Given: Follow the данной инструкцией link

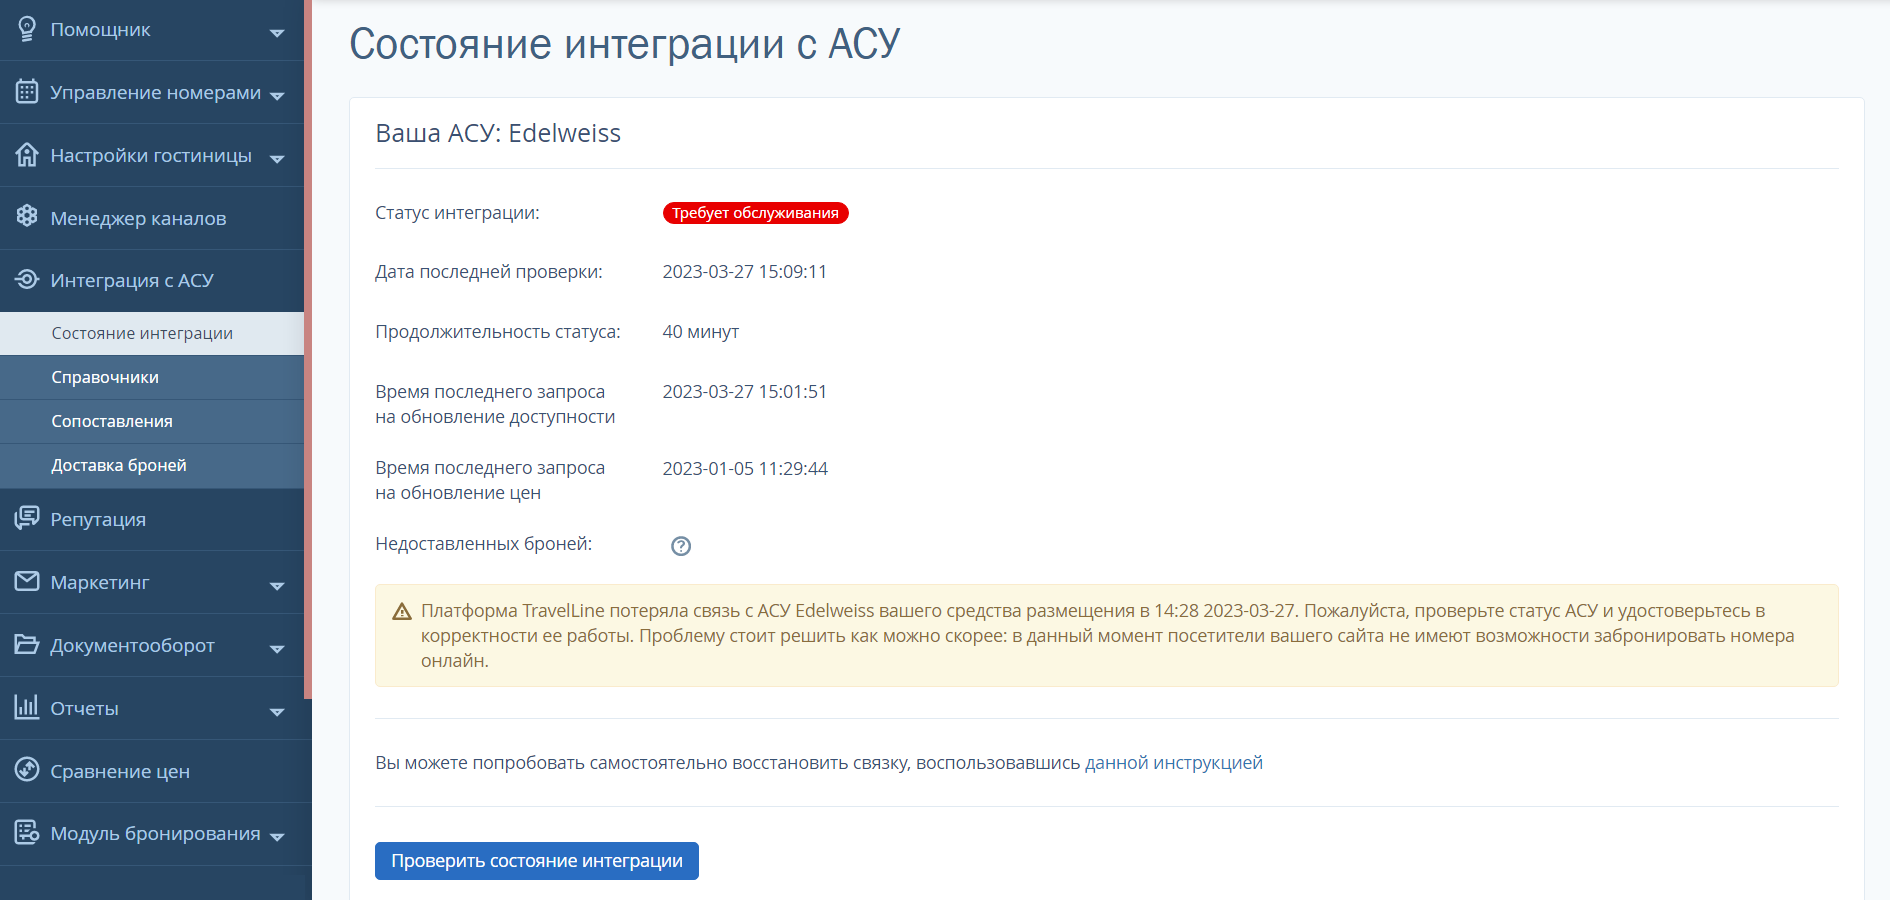Looking at the screenshot, I should 1174,763.
